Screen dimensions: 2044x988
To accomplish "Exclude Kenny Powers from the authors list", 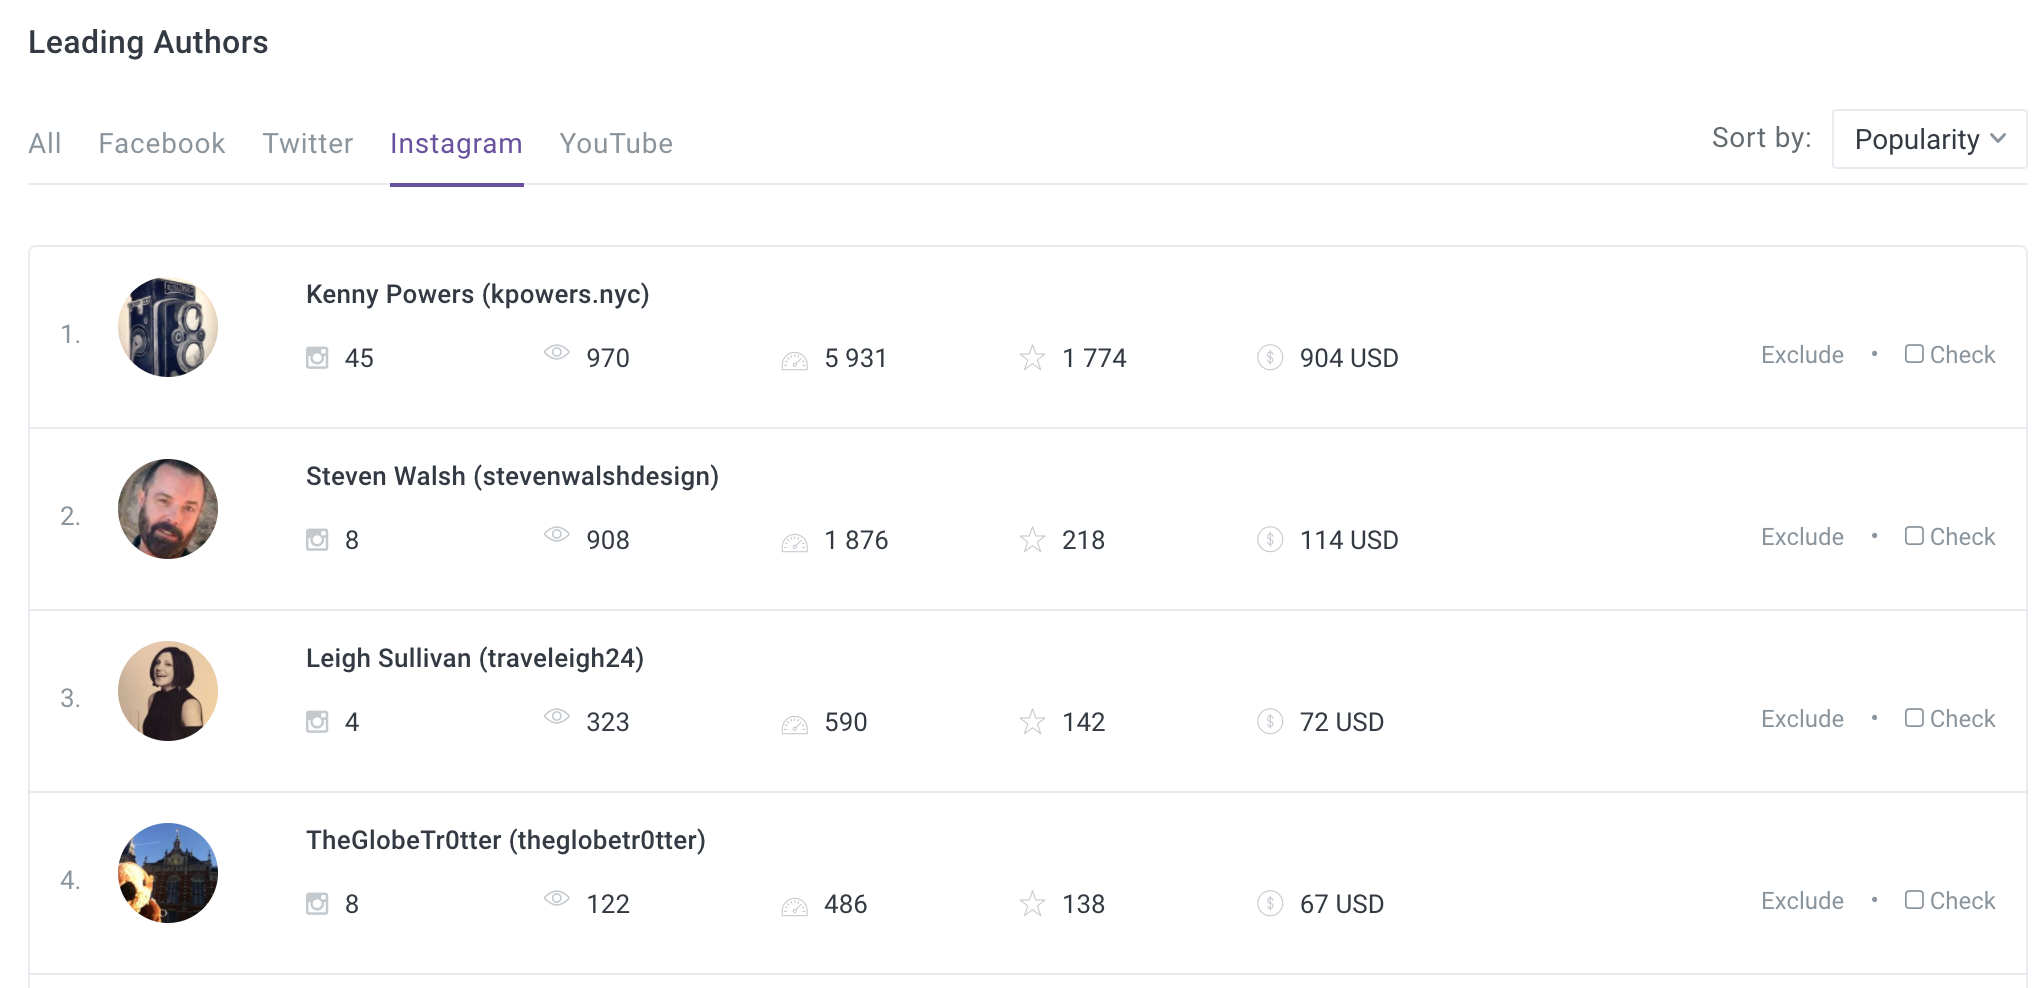I will coord(1802,355).
